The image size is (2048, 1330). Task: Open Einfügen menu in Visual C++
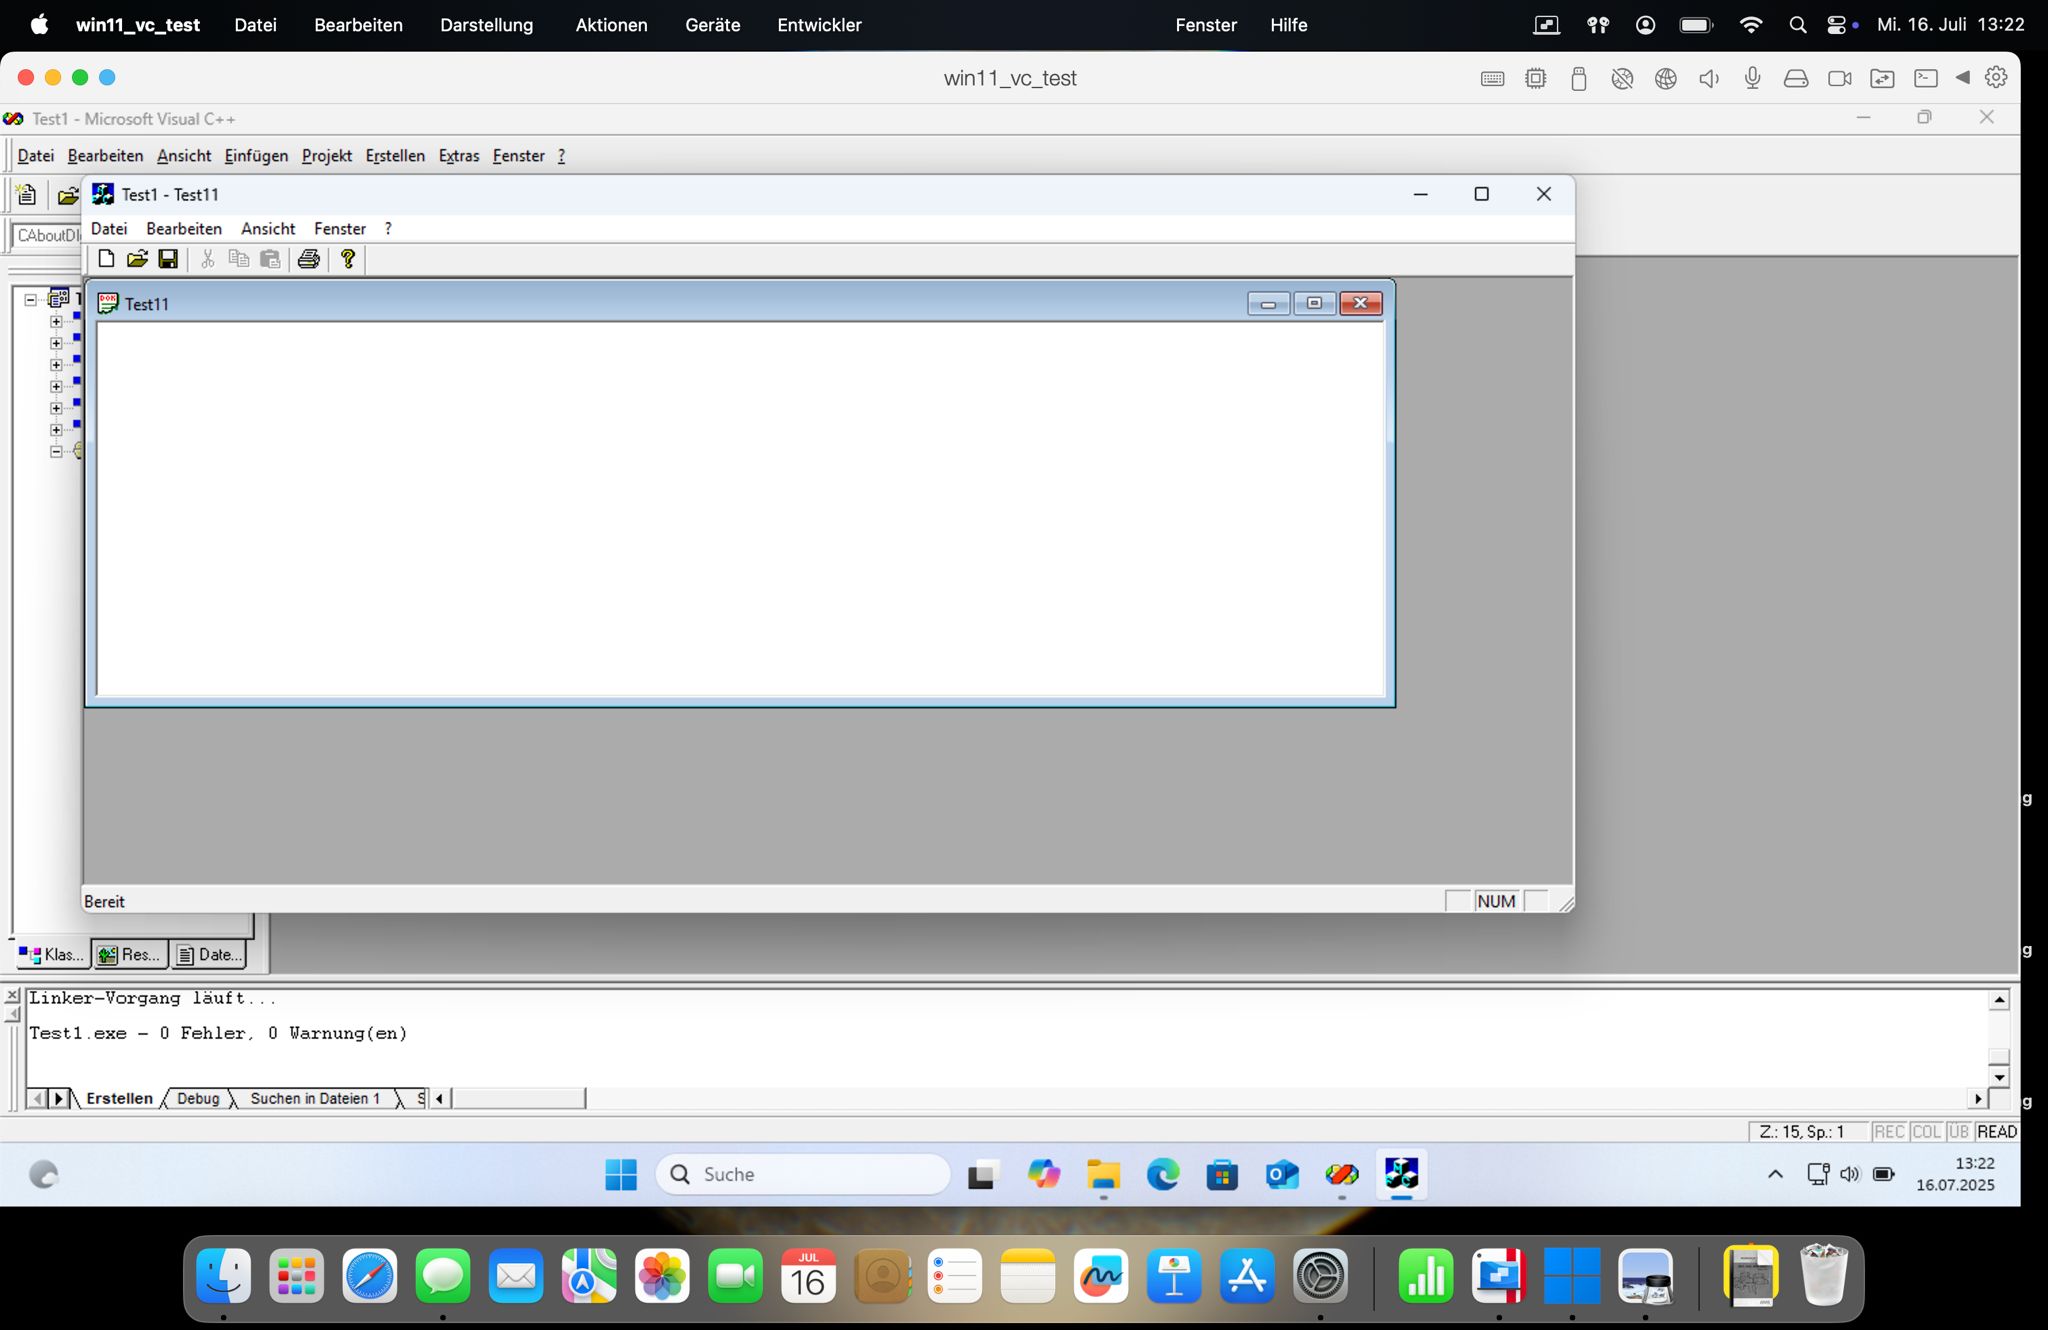coord(256,156)
